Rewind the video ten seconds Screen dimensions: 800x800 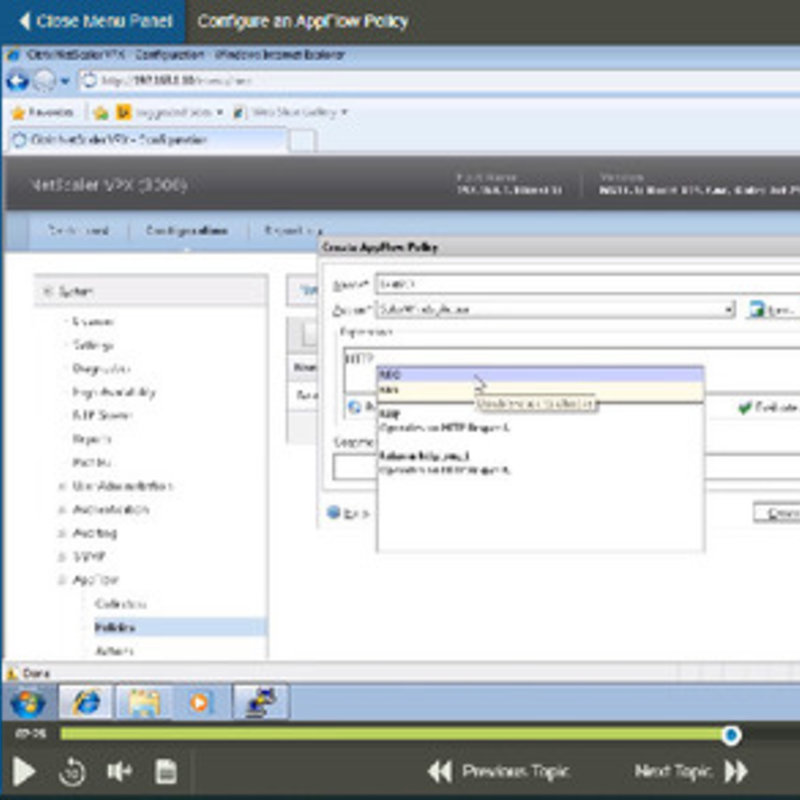point(72,771)
